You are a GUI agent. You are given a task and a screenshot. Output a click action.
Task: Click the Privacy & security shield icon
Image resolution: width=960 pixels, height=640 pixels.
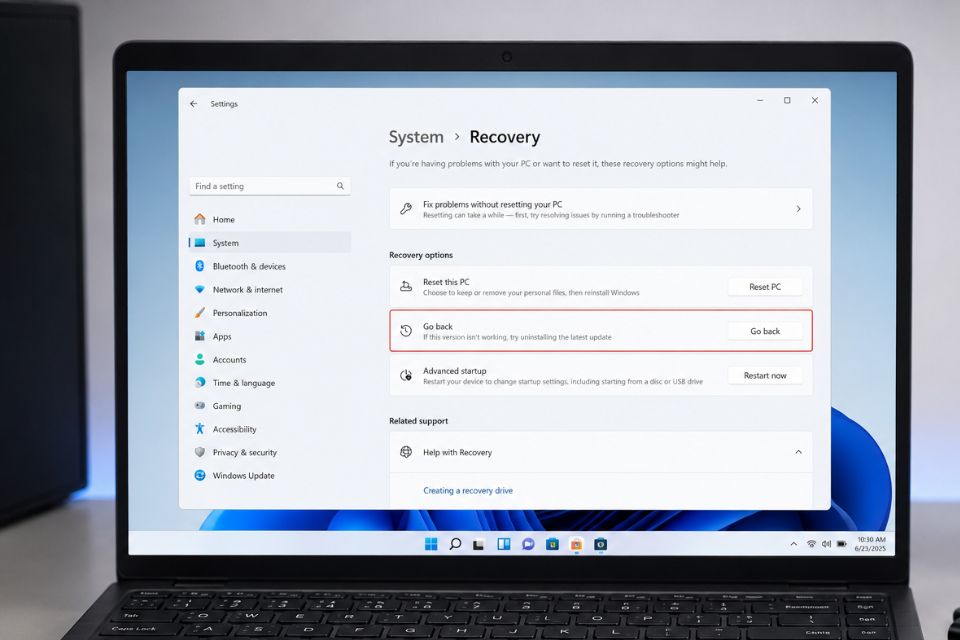point(200,452)
